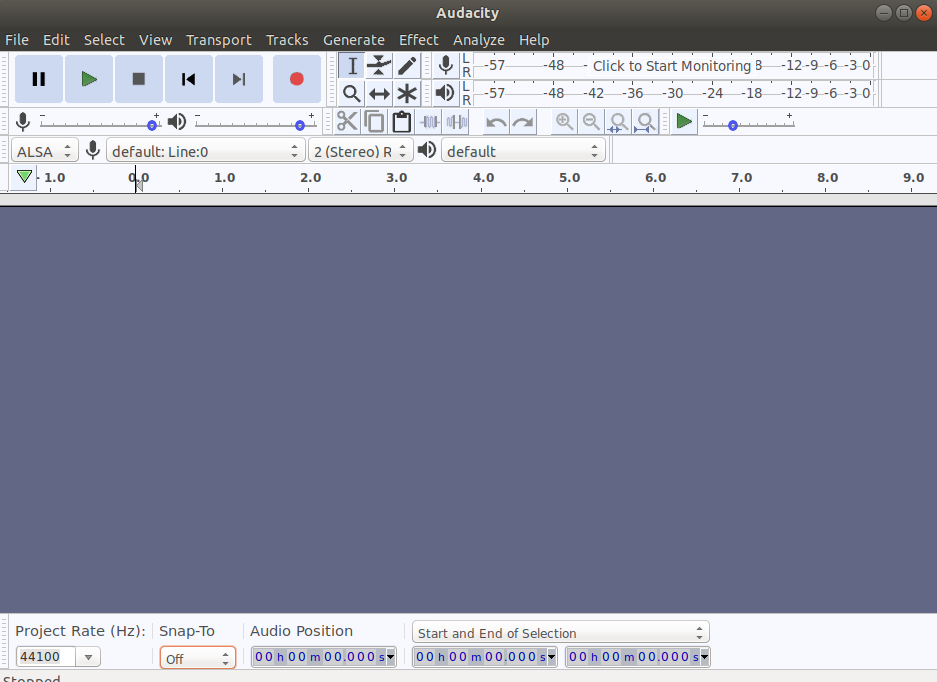Select the Multi-Tool asterisk icon
This screenshot has height=682, width=937.
406,93
